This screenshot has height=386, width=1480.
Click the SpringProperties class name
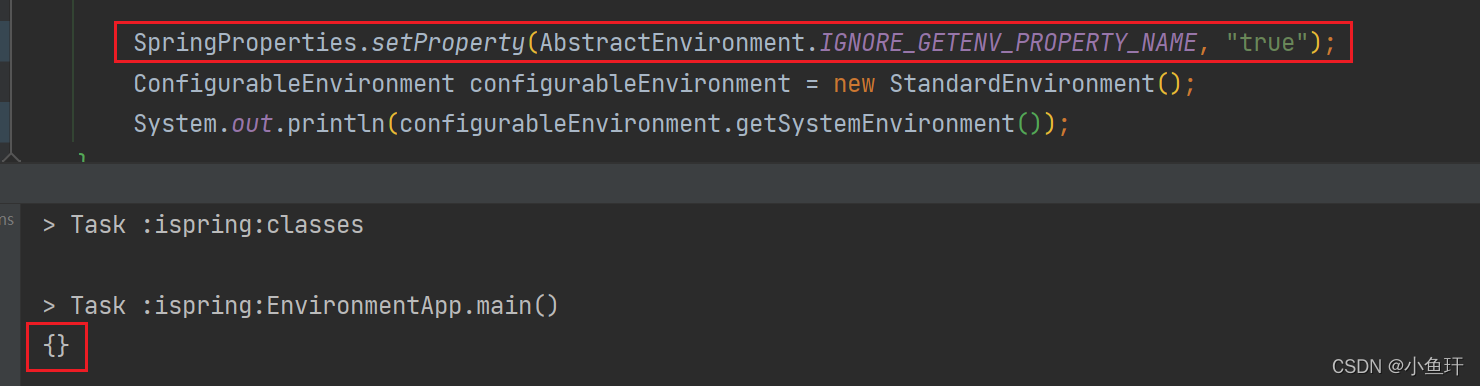[x=245, y=43]
